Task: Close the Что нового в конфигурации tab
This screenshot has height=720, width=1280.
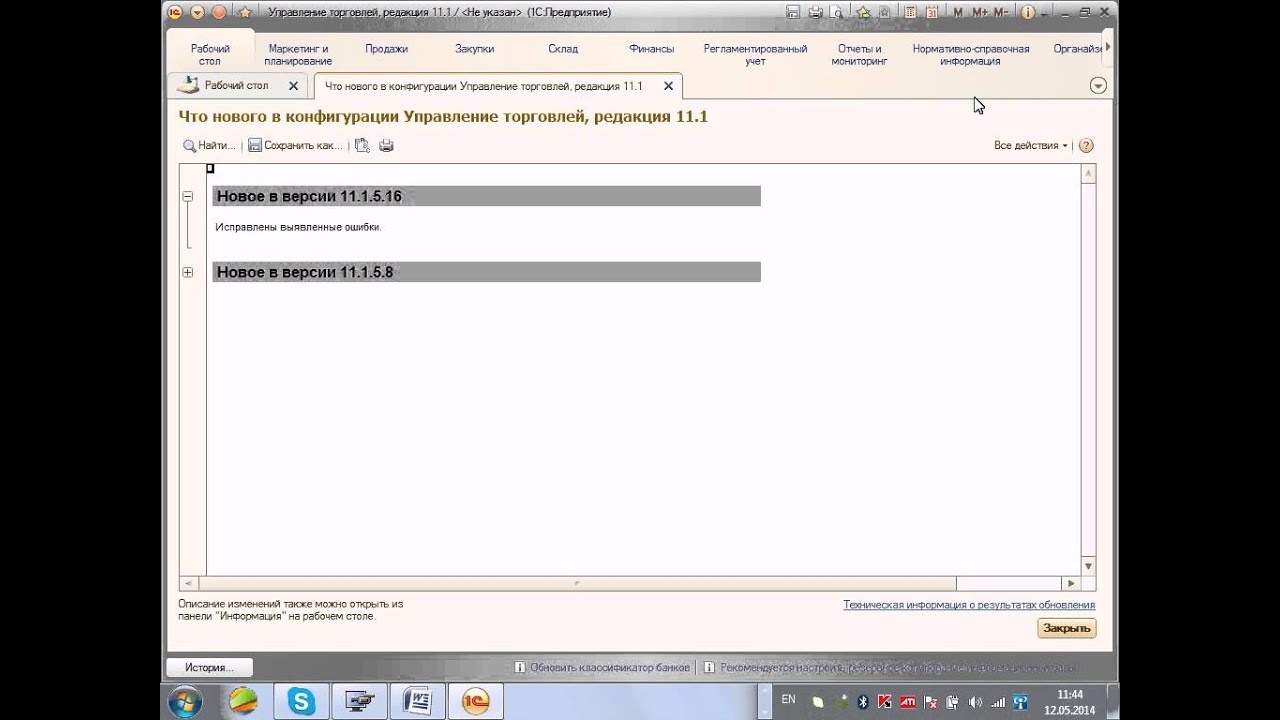Action: (669, 86)
